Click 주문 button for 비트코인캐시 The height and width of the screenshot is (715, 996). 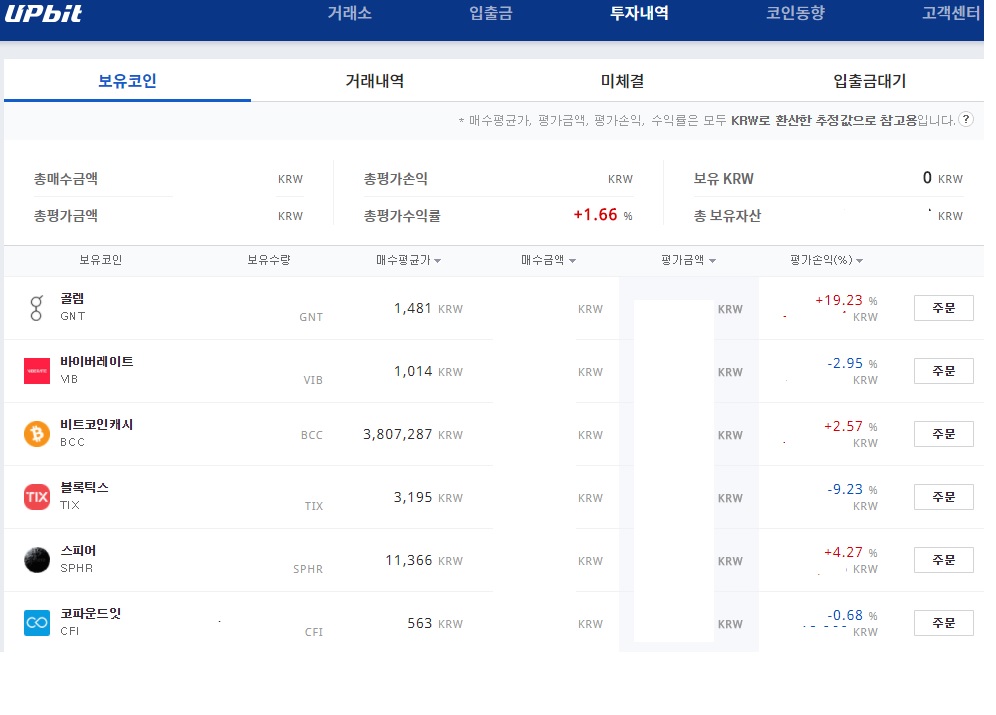(943, 434)
